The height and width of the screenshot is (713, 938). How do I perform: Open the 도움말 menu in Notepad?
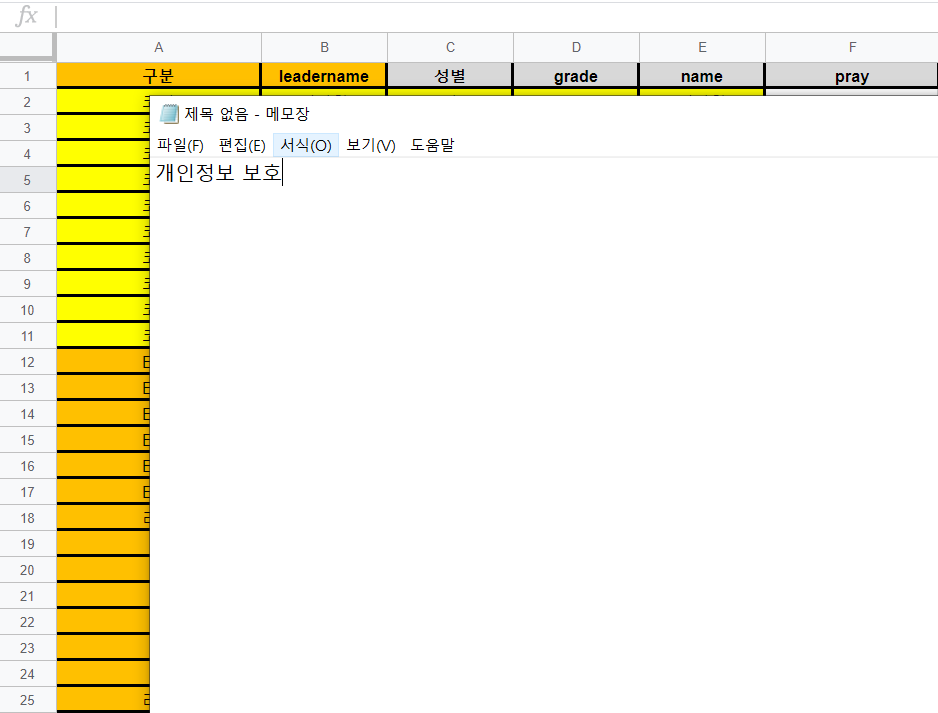[432, 145]
